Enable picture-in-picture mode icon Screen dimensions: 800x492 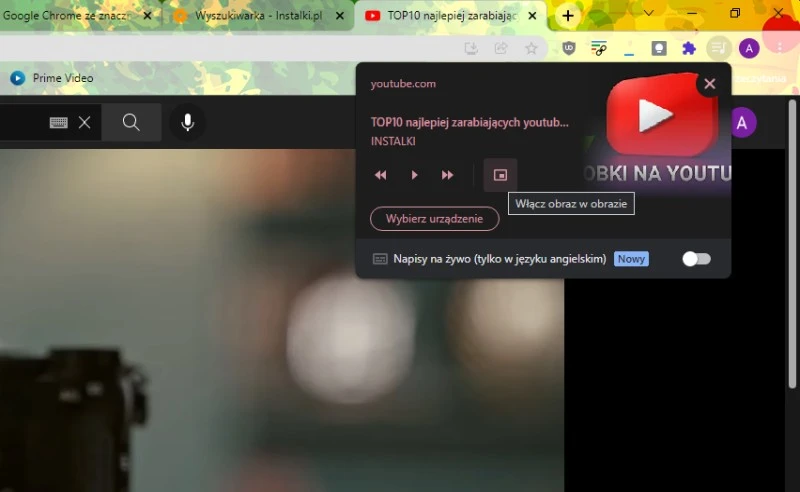tap(501, 175)
